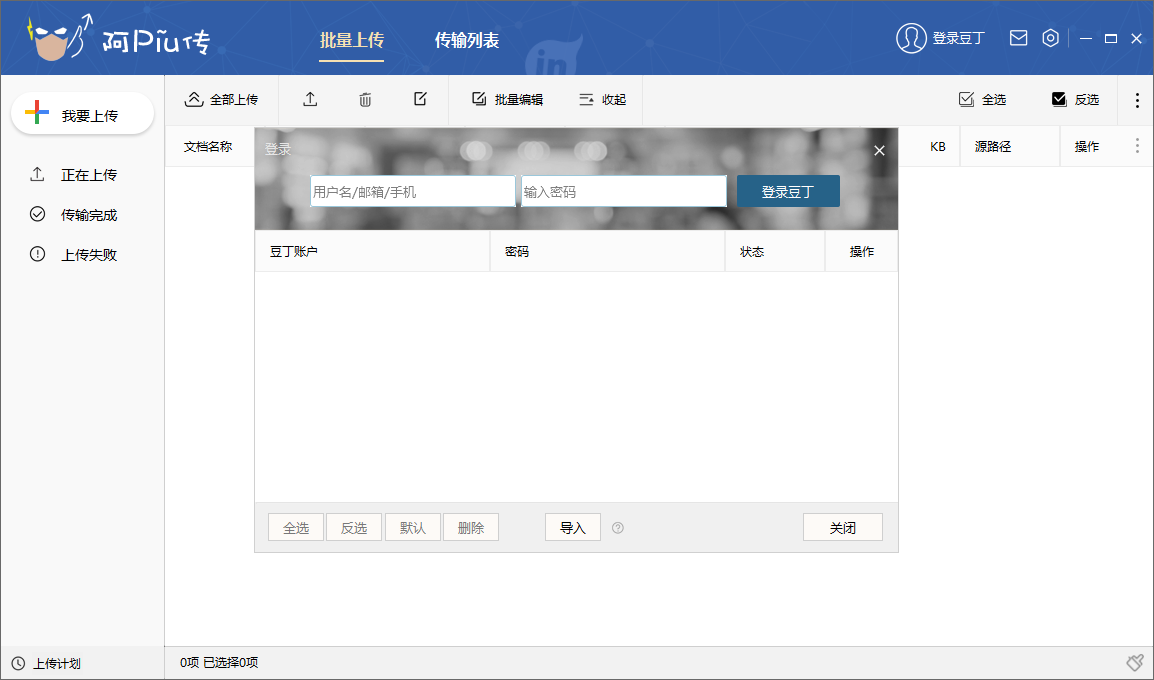Click the 登录豆丁 user avatar icon
Viewport: 1154px width, 680px height.
(911, 38)
